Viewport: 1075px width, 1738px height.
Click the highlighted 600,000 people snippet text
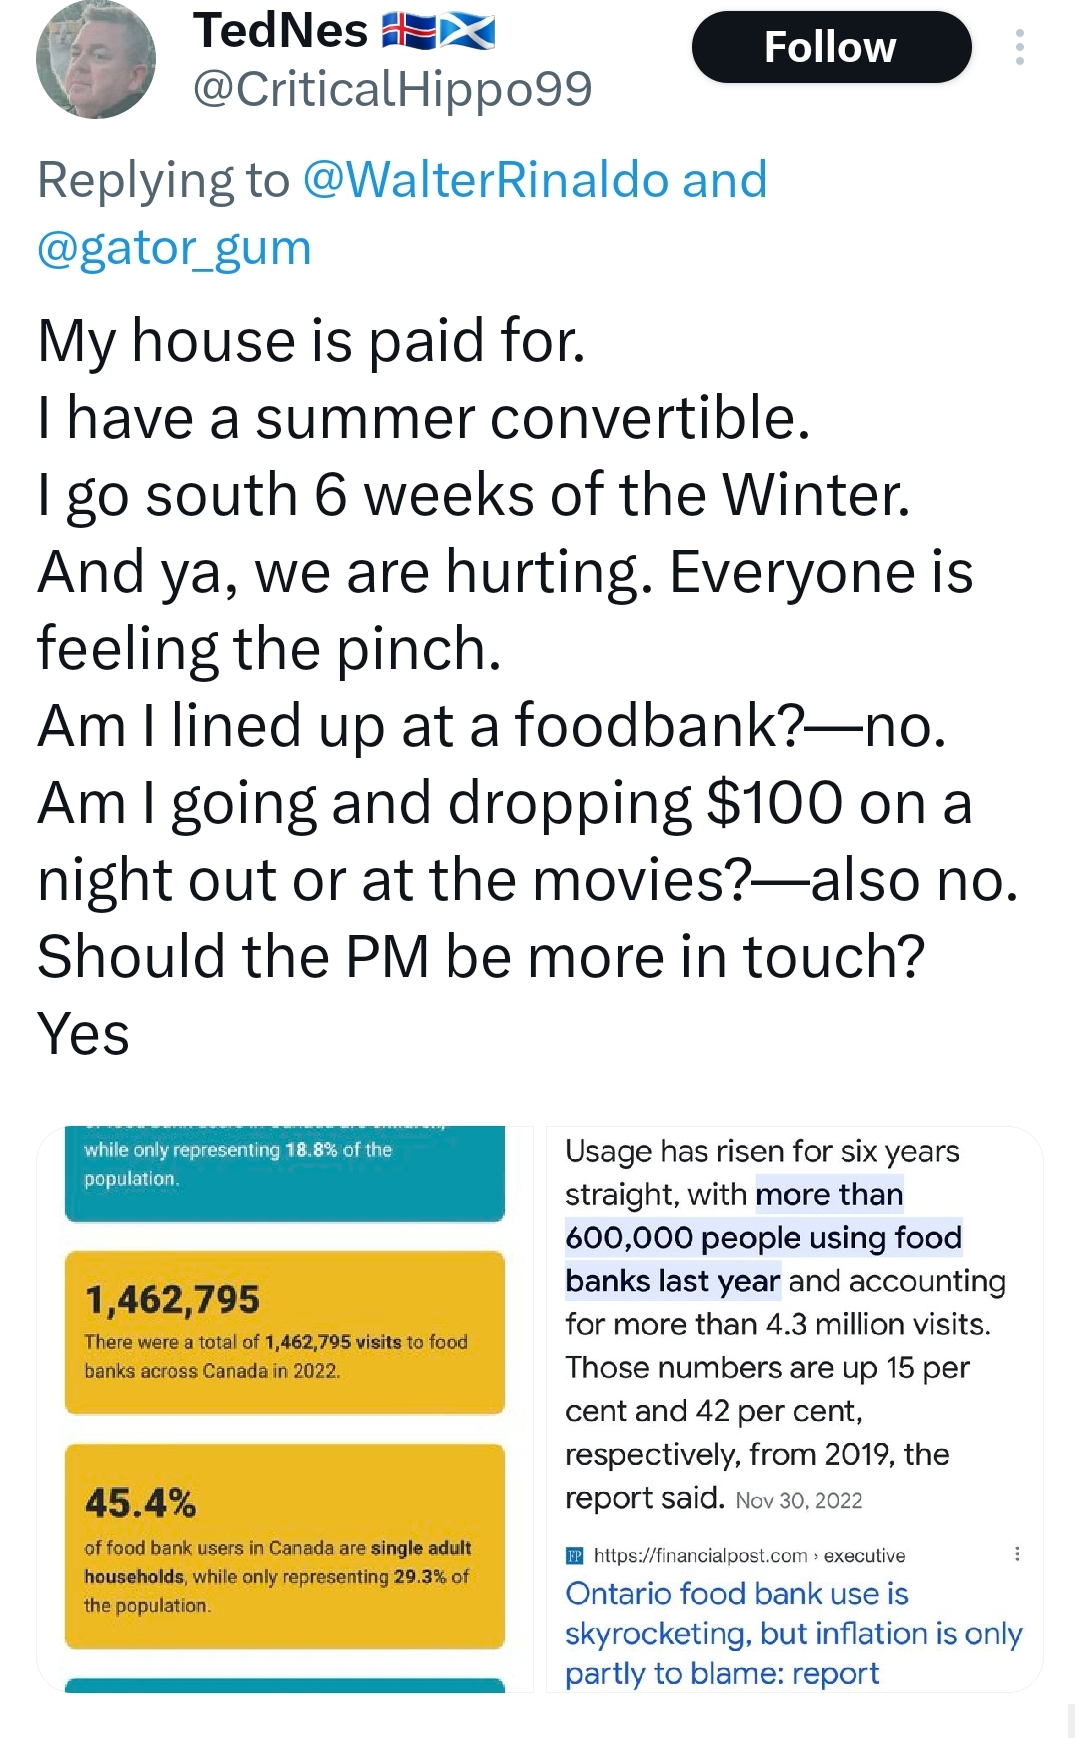point(763,1238)
